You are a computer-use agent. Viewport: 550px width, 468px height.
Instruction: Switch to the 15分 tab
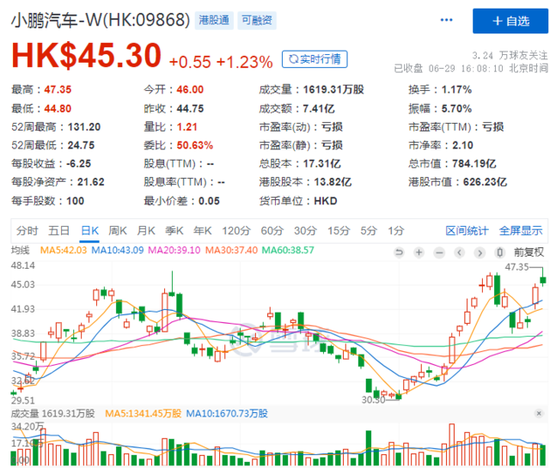tap(339, 230)
